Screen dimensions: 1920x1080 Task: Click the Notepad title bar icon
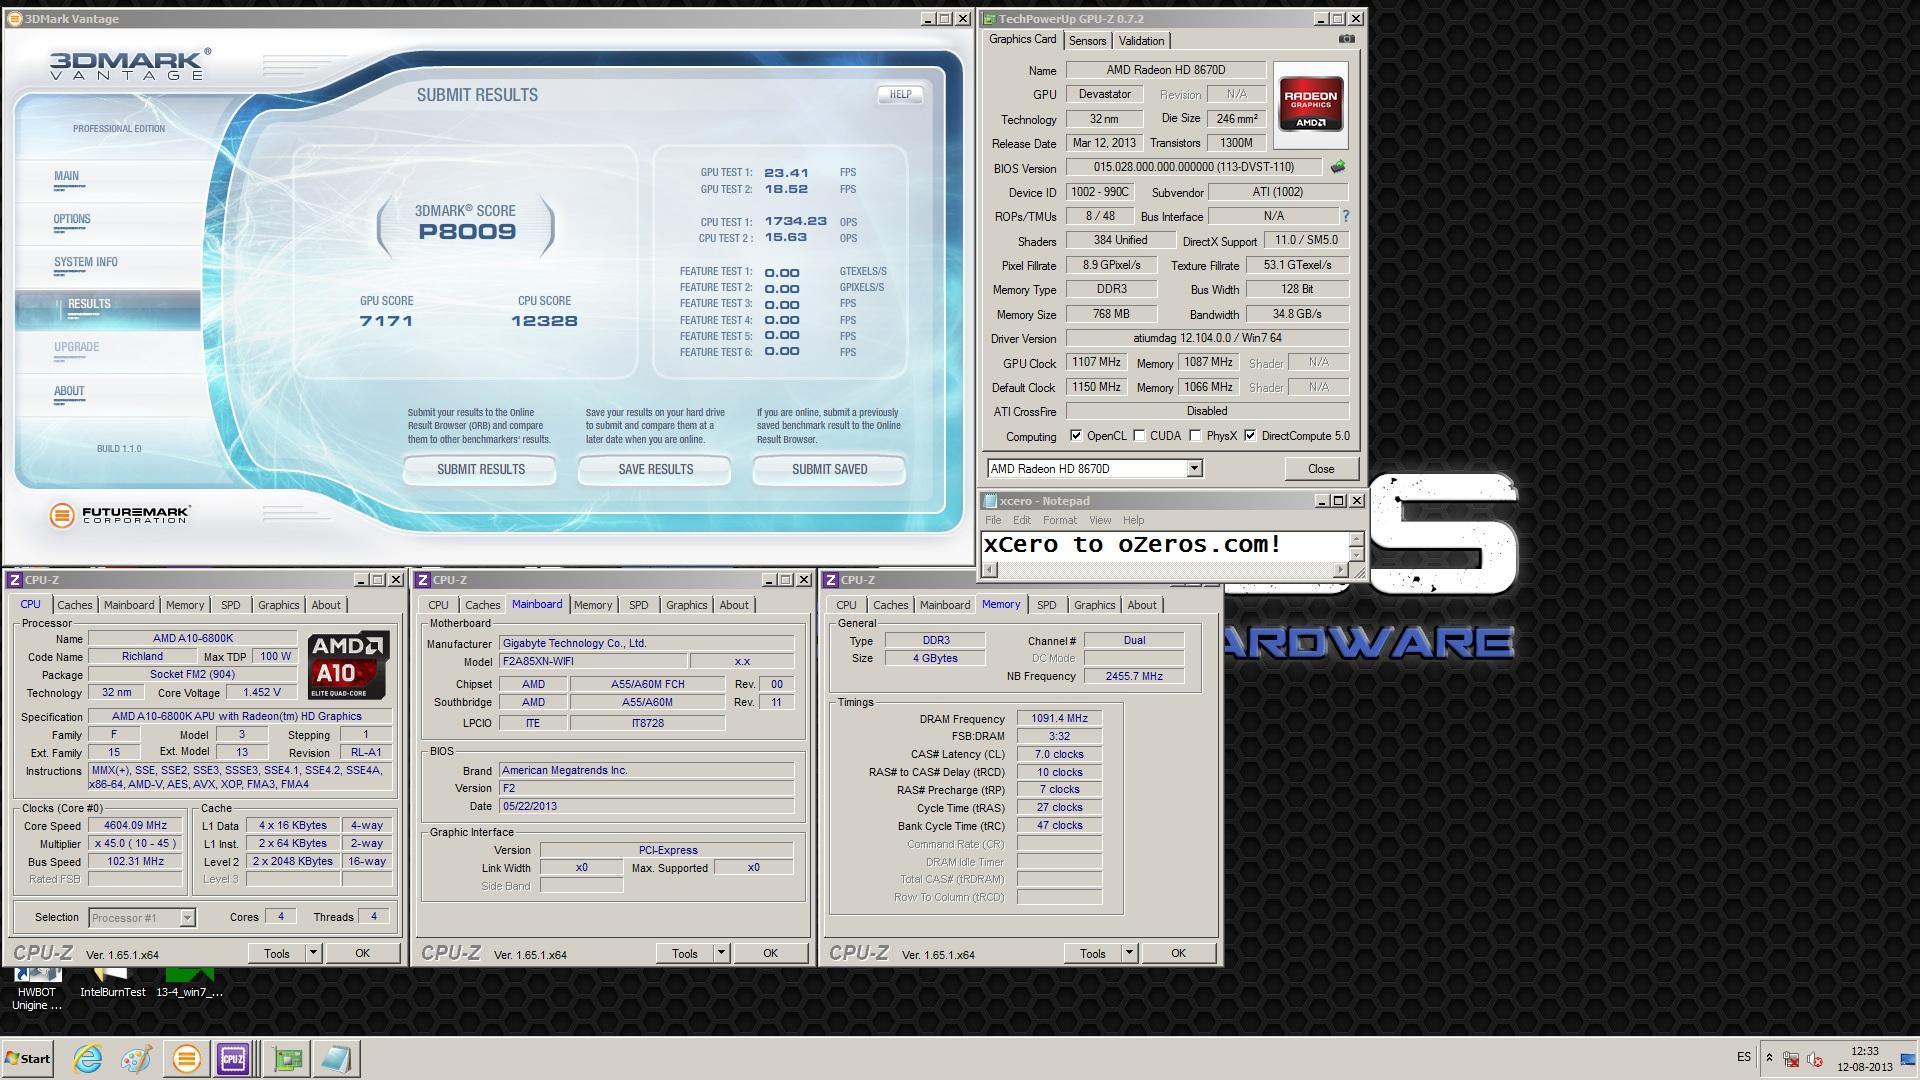991,501
